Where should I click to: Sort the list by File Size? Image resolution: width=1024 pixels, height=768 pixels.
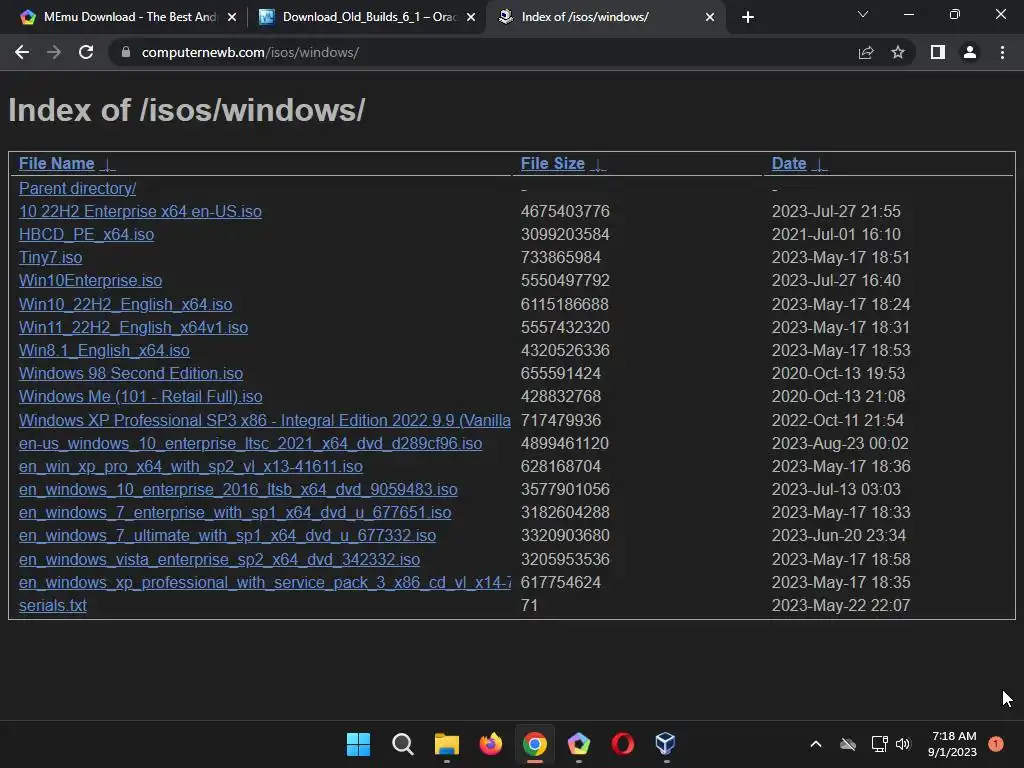click(x=552, y=163)
